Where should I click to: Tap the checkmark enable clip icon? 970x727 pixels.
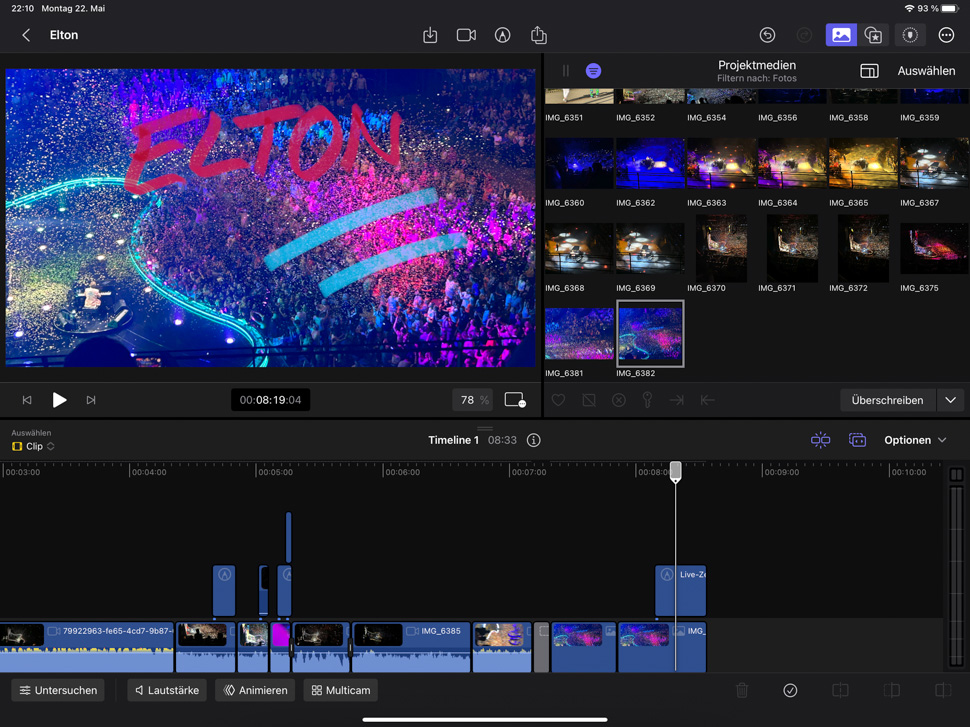tap(790, 690)
